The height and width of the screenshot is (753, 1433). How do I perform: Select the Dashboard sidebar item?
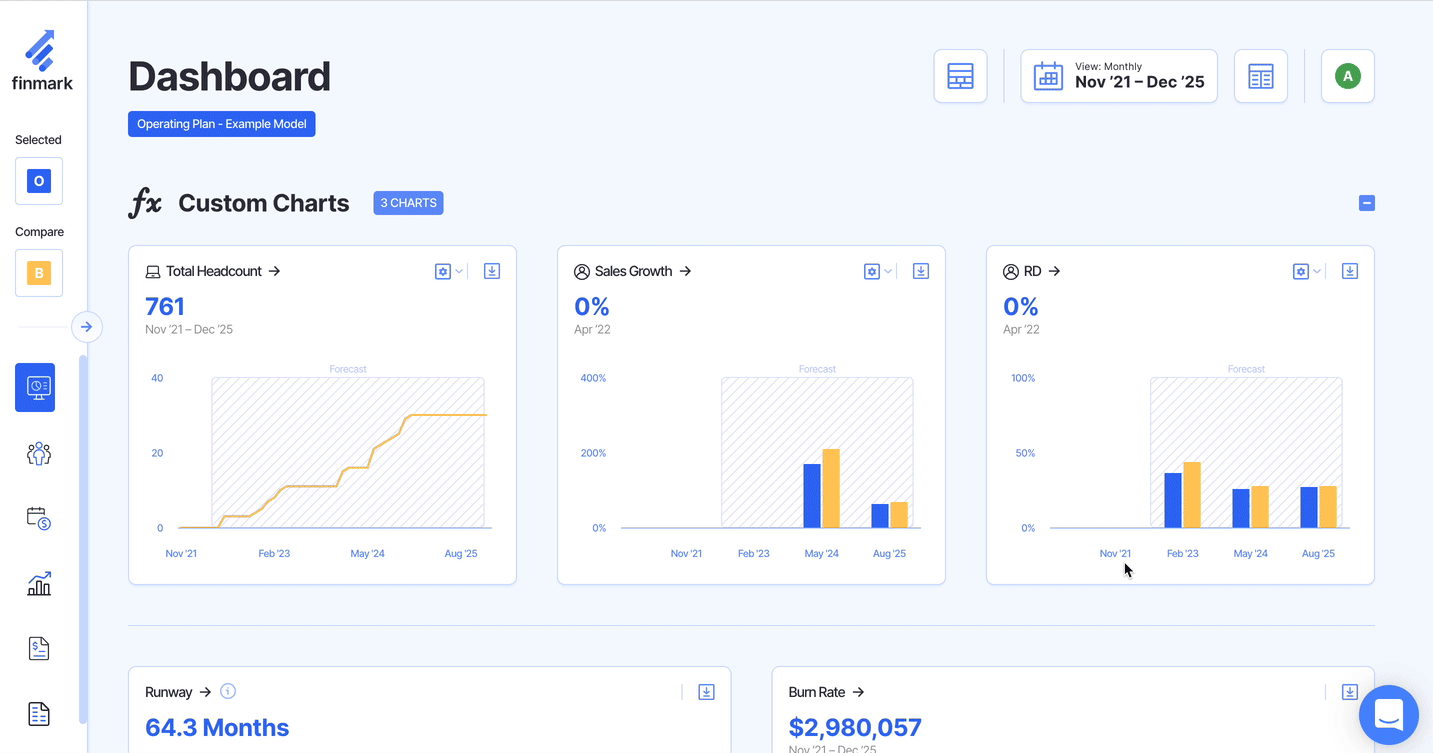pos(35,387)
